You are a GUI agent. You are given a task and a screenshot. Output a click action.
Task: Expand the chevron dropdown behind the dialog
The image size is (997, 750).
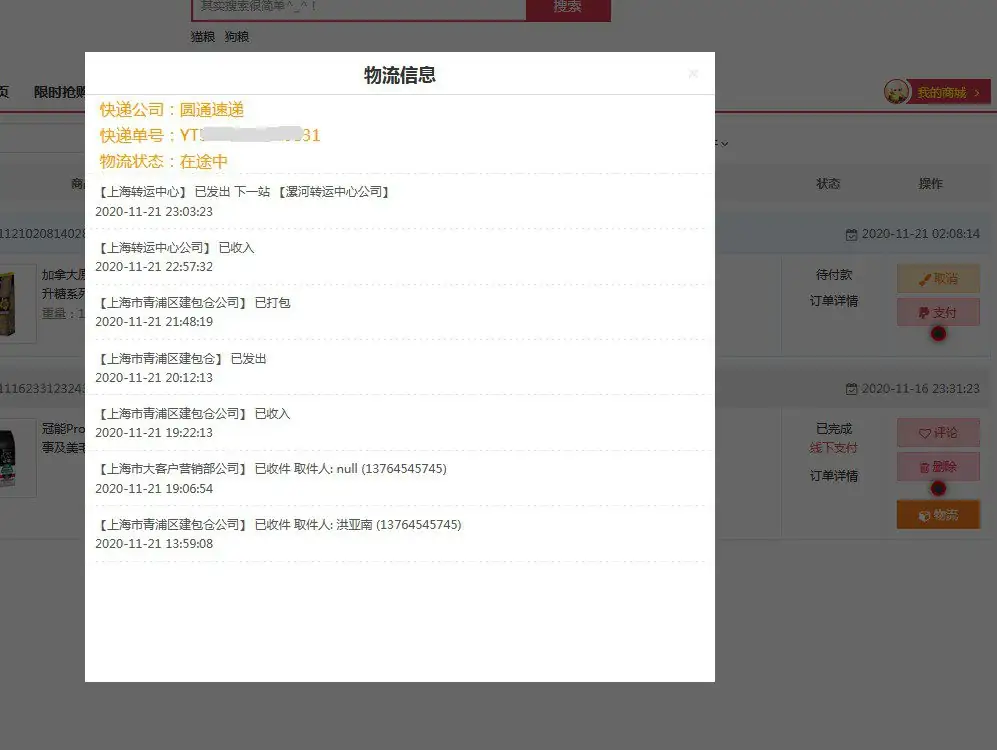point(724,142)
